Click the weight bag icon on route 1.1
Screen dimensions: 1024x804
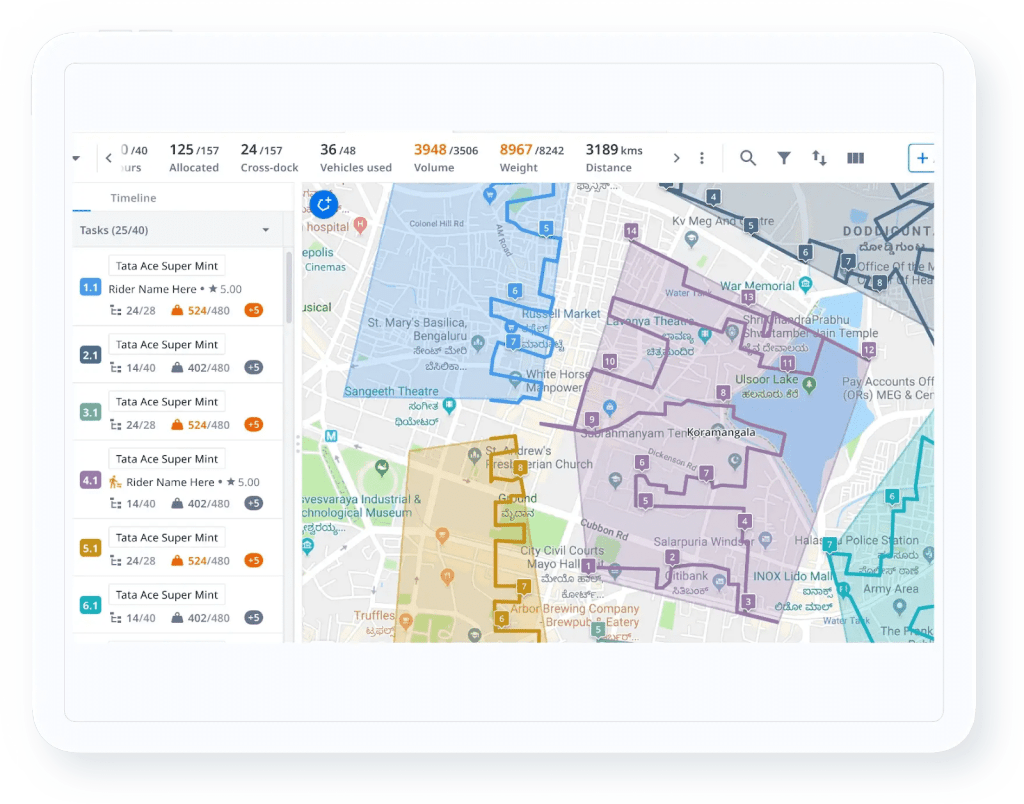[x=177, y=310]
